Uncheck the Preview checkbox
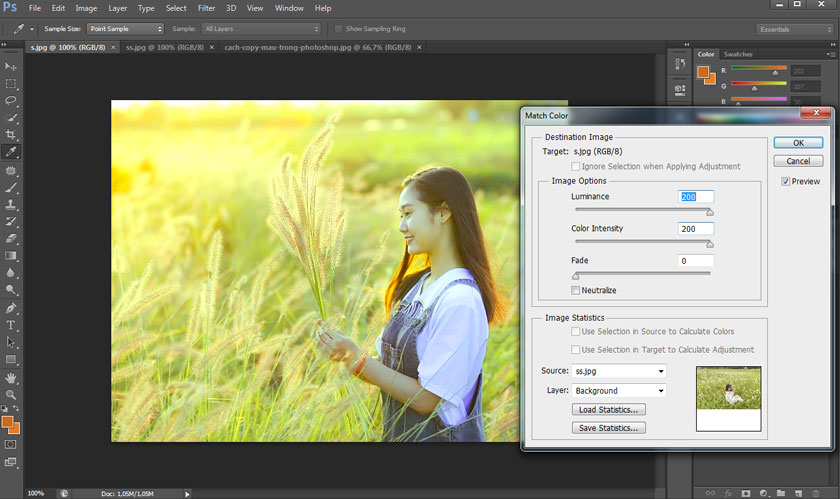 coord(786,181)
